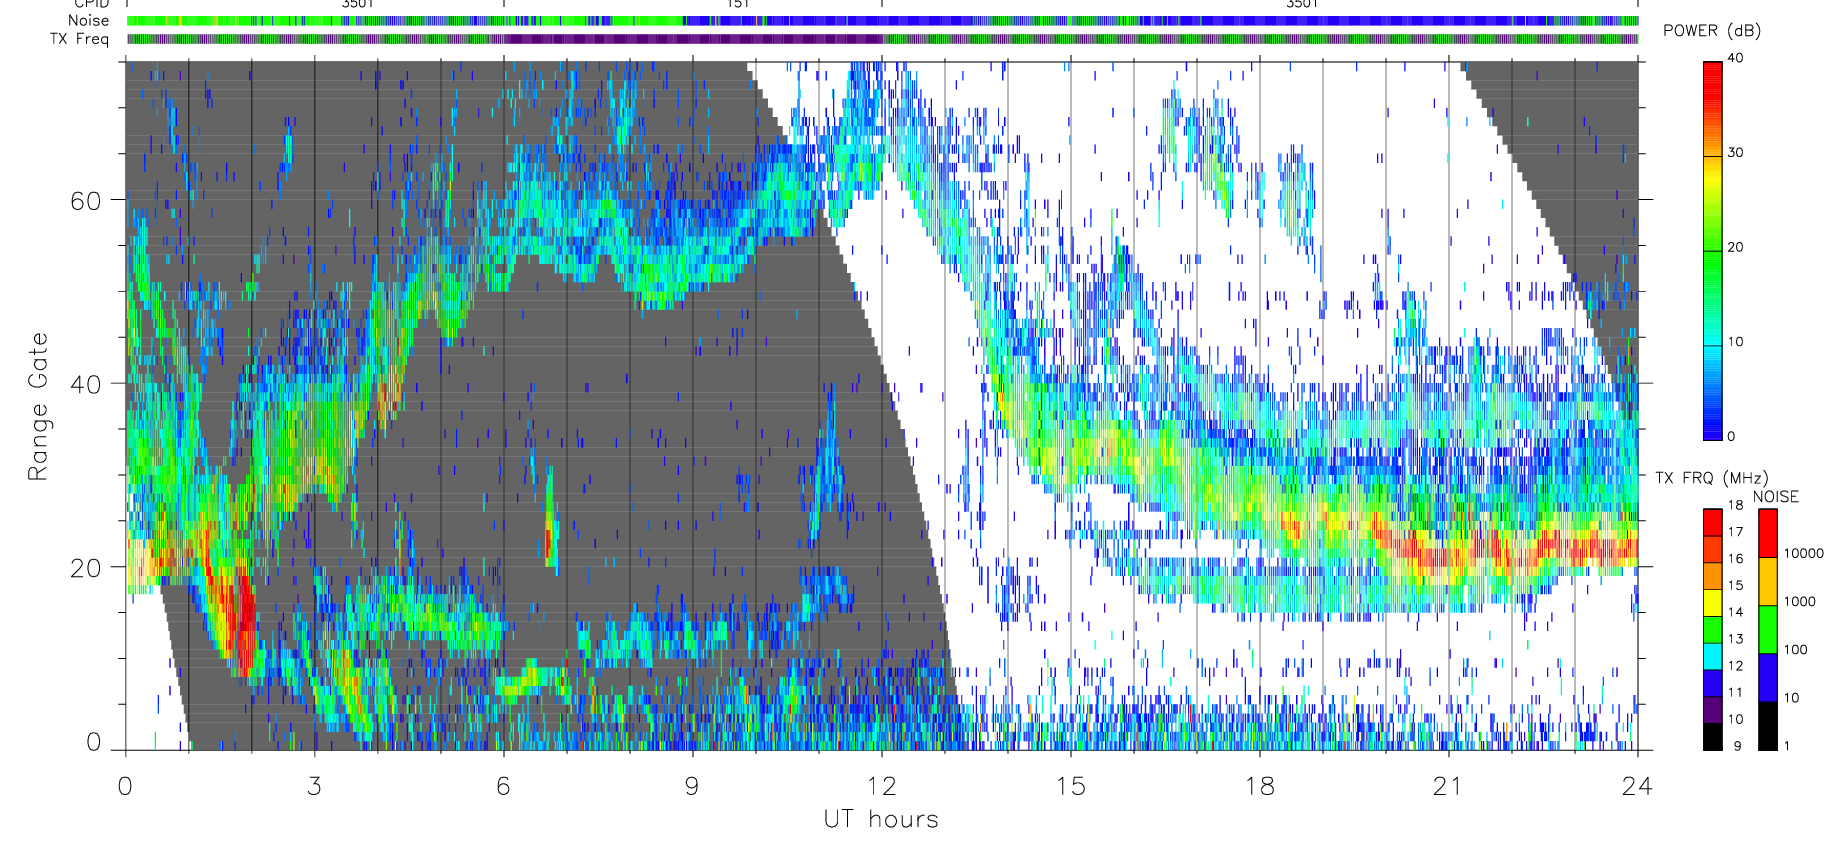1843x850 pixels.
Task: Select the "TX FRQ (MHz)" legend title
Action: coord(1711,478)
